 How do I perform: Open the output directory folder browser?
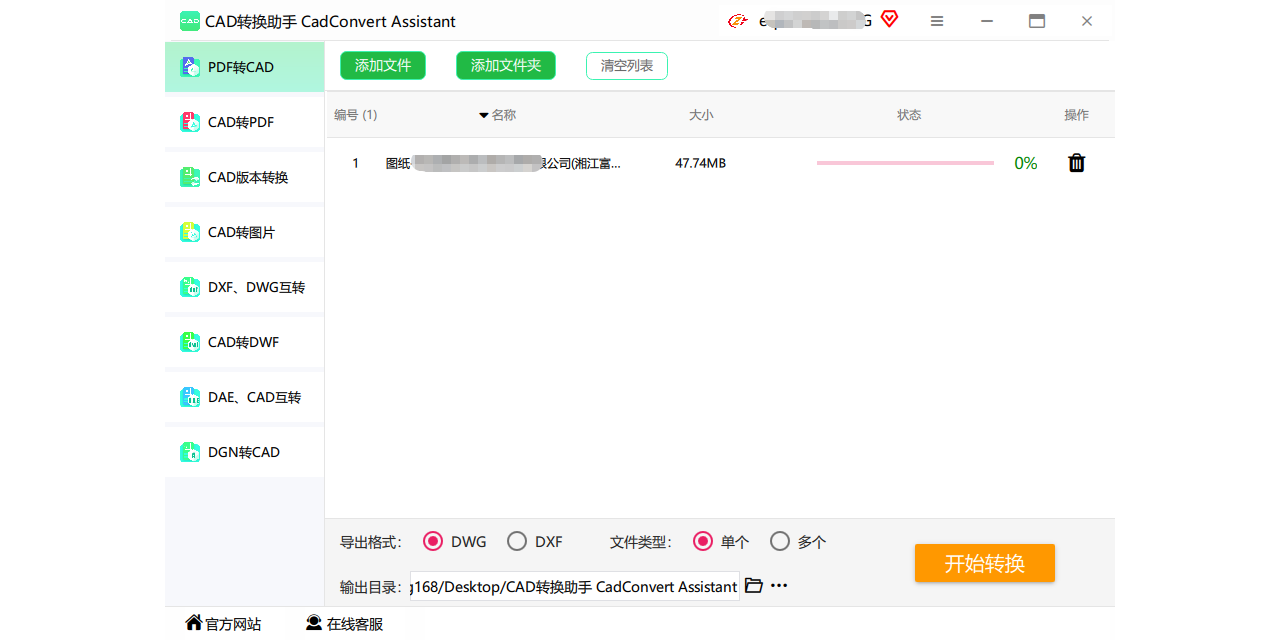pos(753,585)
